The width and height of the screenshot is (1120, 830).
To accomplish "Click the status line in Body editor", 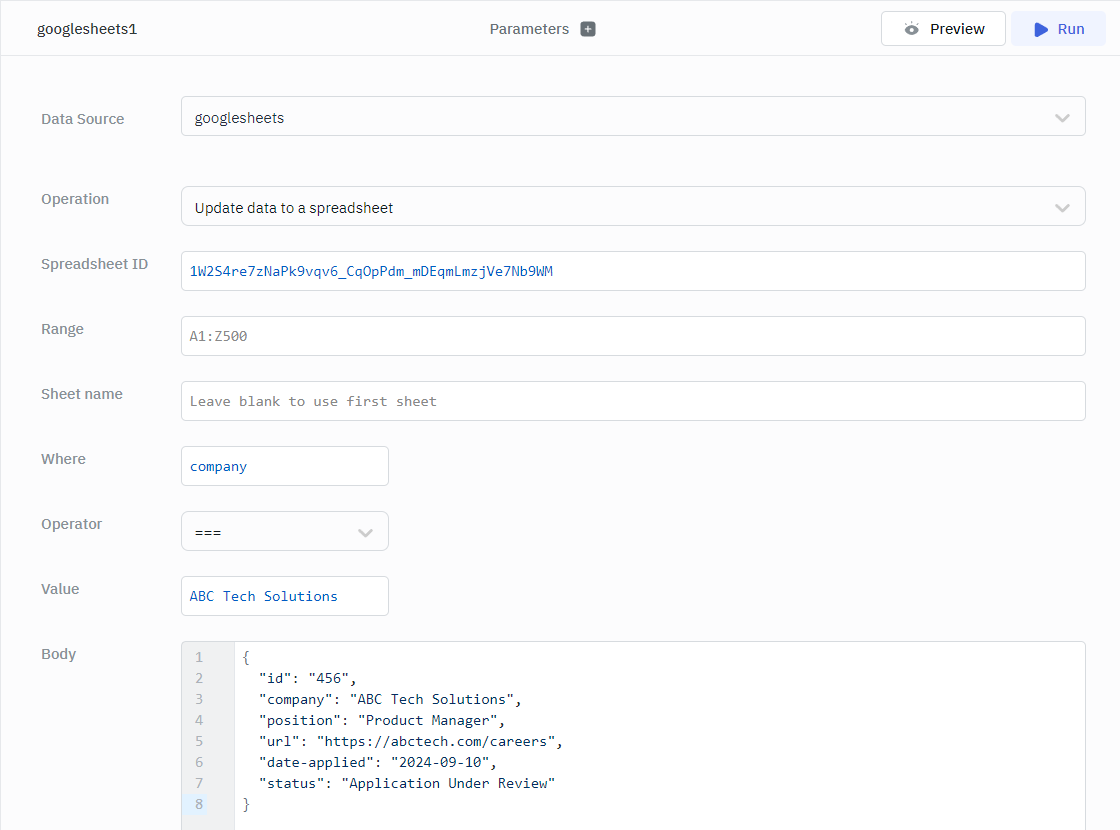I will coord(406,783).
